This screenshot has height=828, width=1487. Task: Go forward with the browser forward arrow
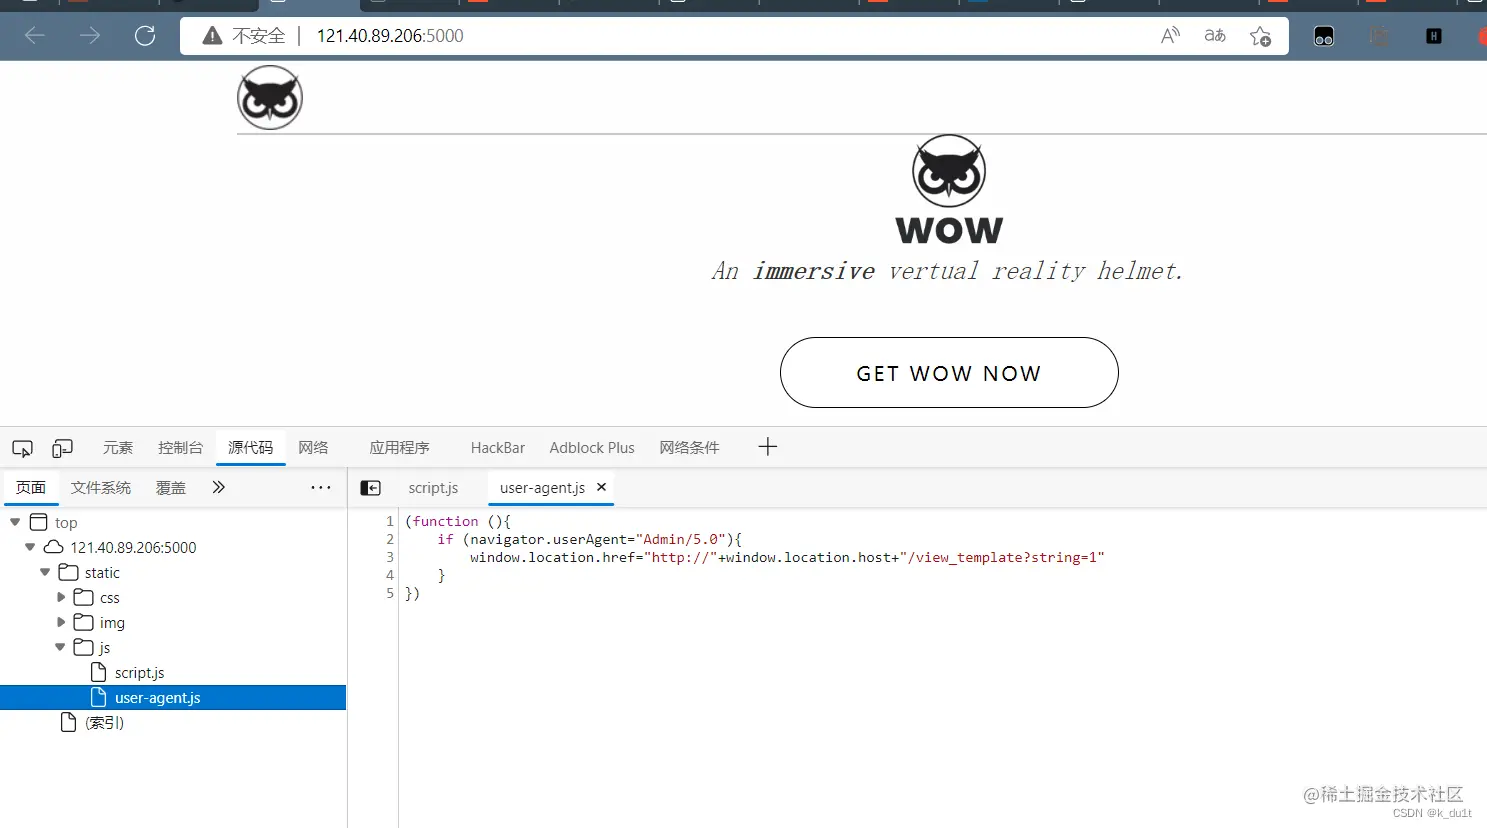click(90, 36)
